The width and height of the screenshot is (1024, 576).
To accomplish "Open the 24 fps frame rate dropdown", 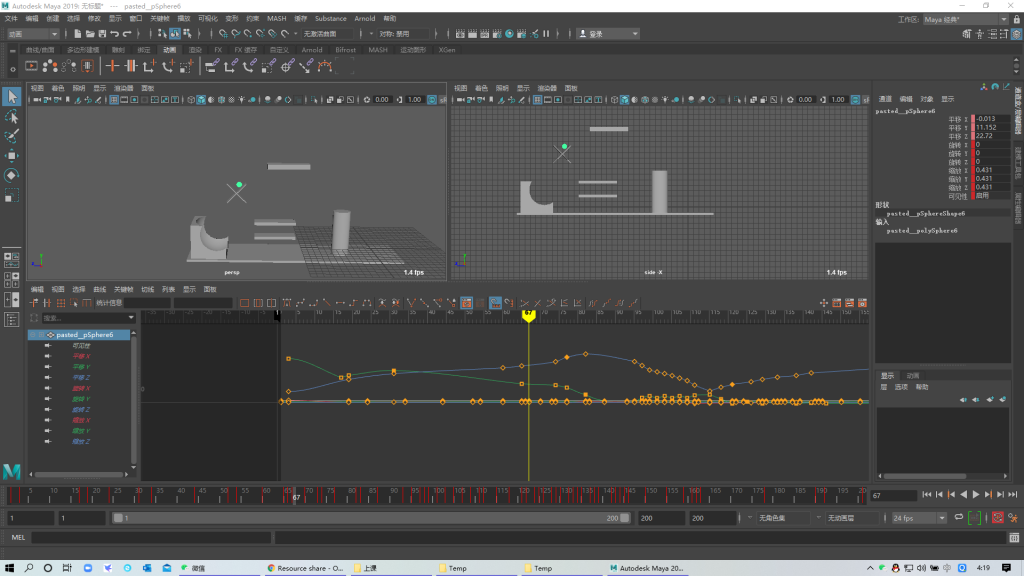I will click(919, 518).
